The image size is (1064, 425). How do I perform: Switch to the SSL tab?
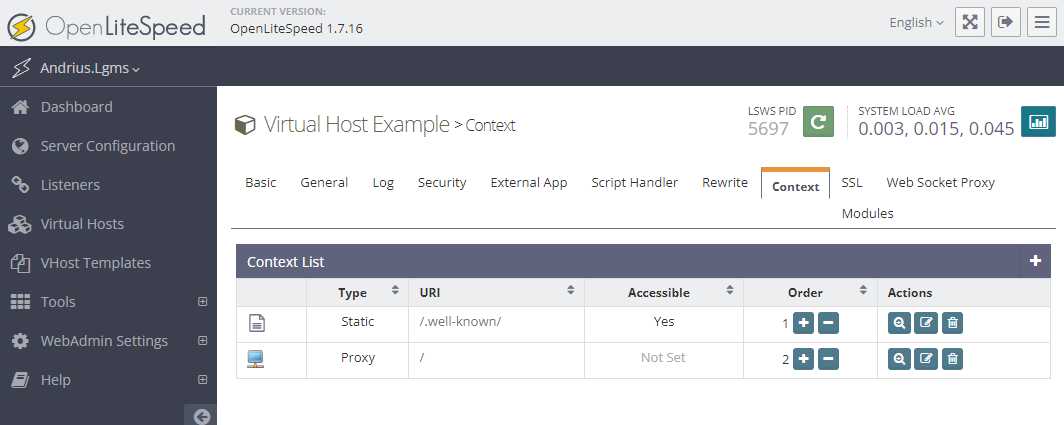point(852,183)
